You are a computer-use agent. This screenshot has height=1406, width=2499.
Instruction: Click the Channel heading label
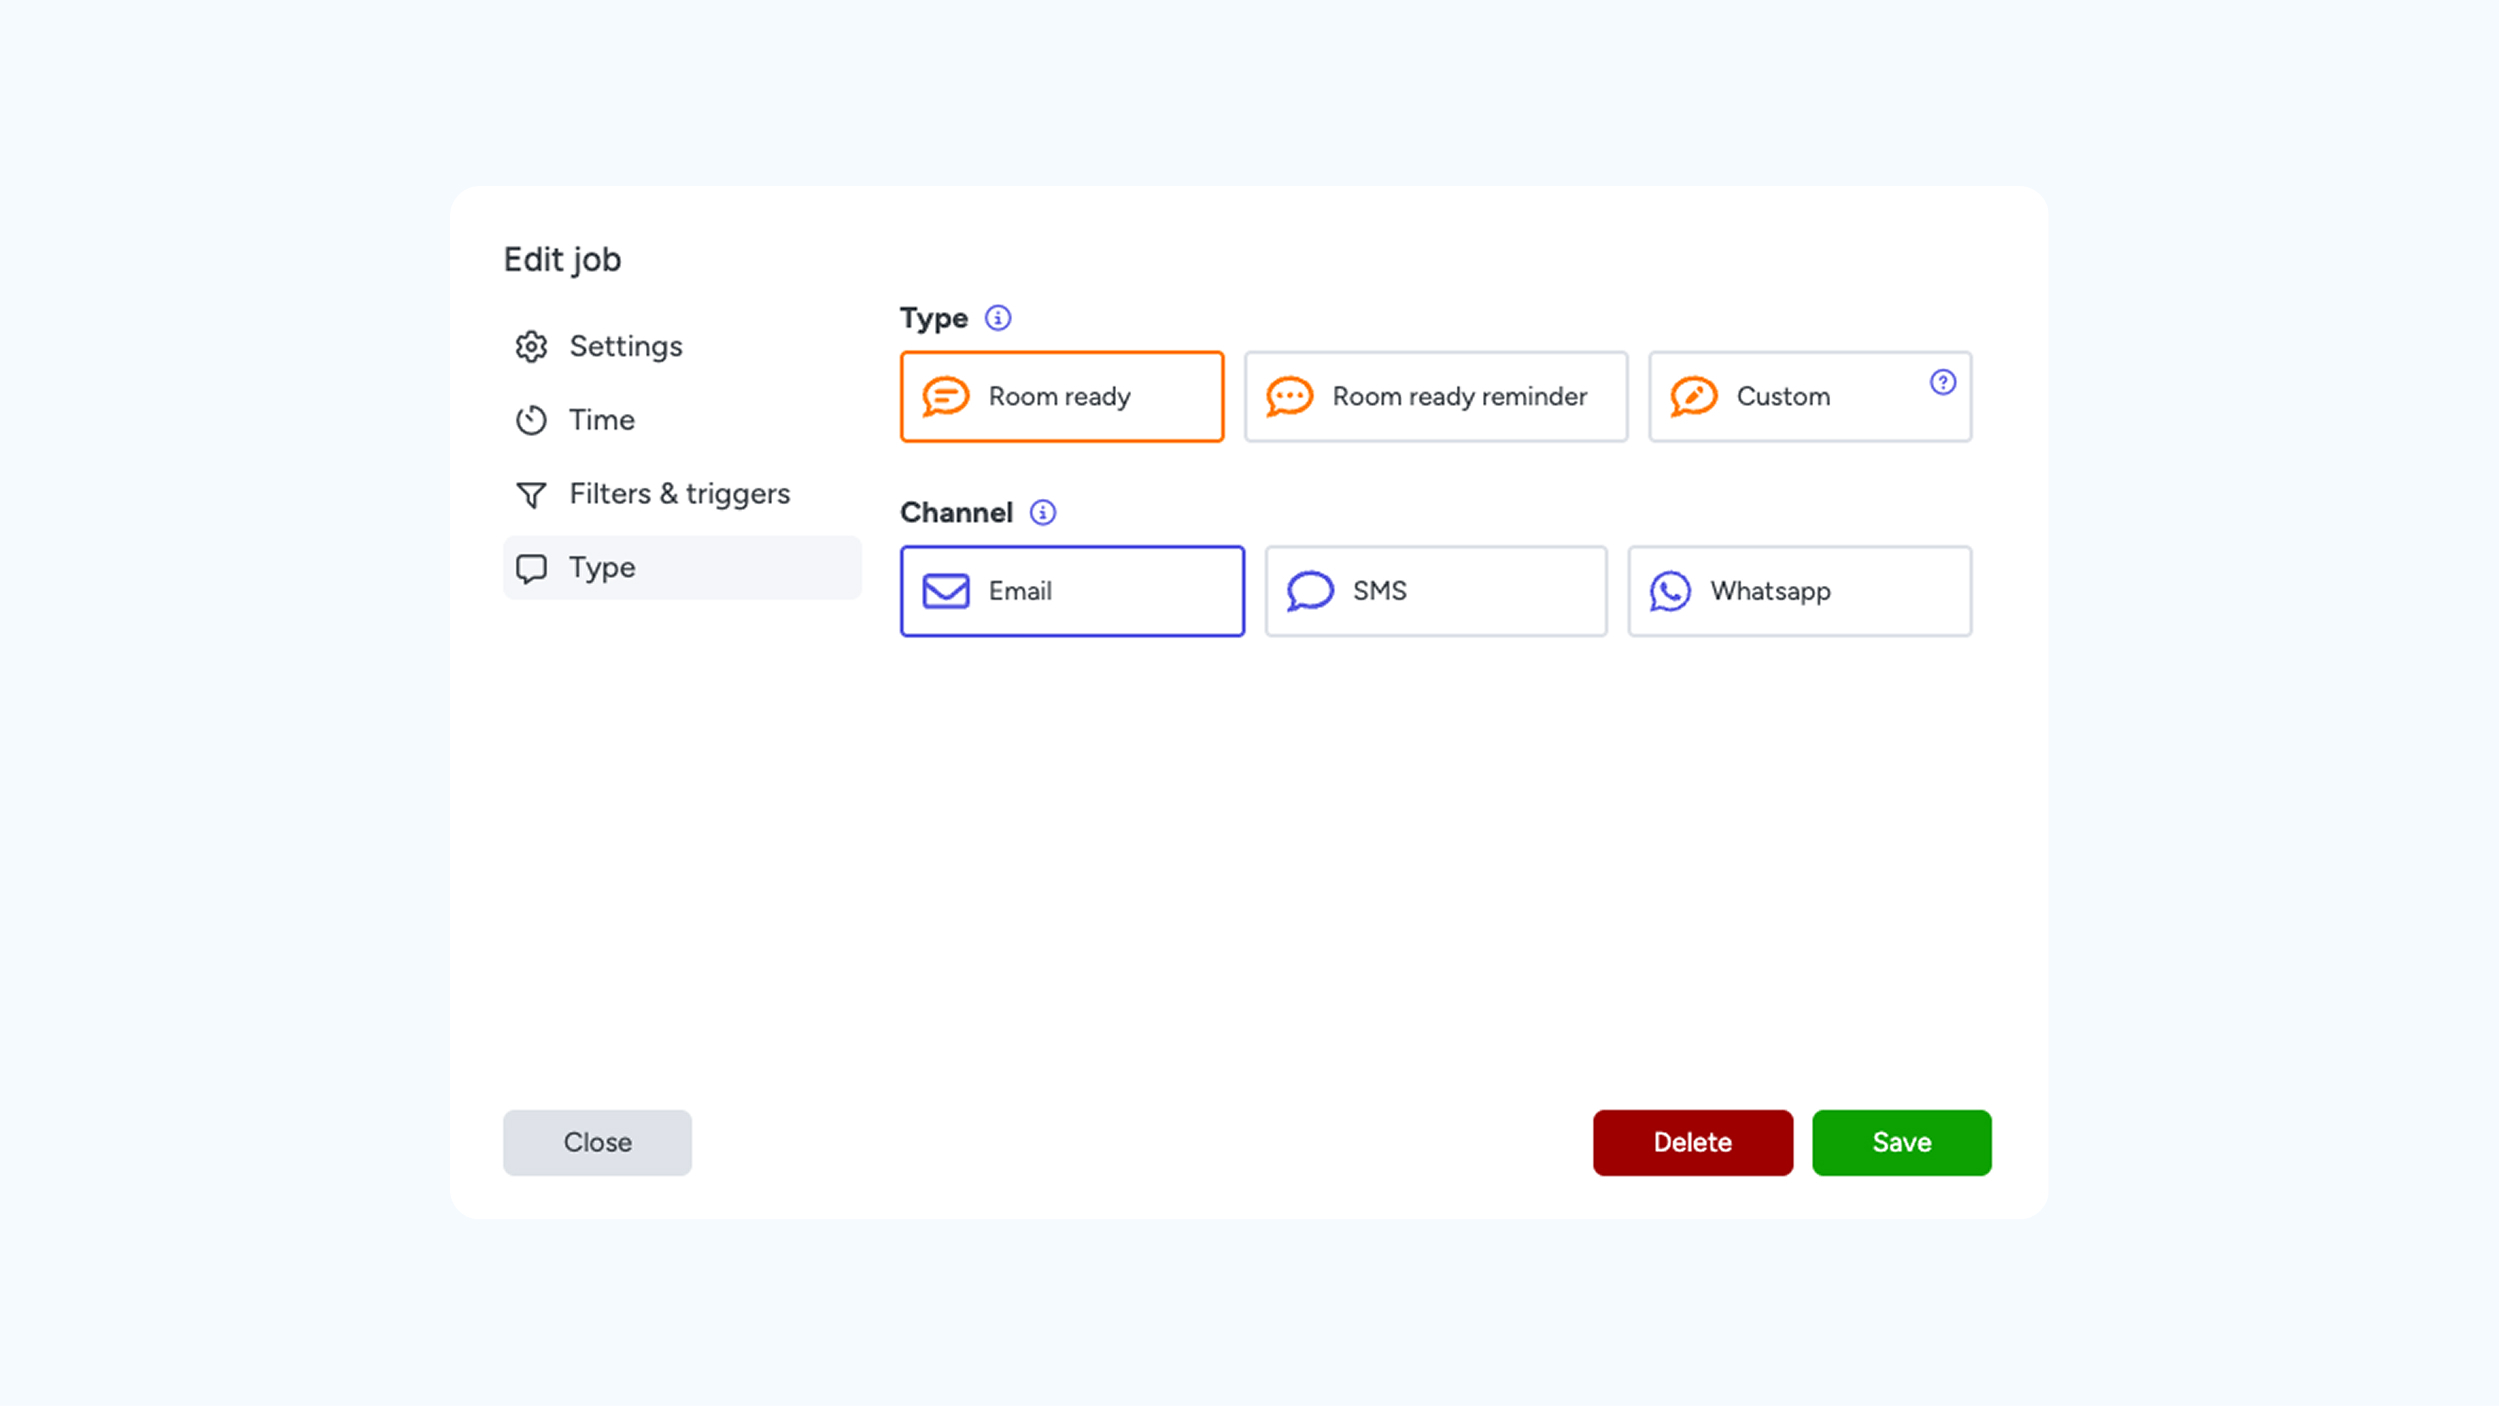(956, 512)
